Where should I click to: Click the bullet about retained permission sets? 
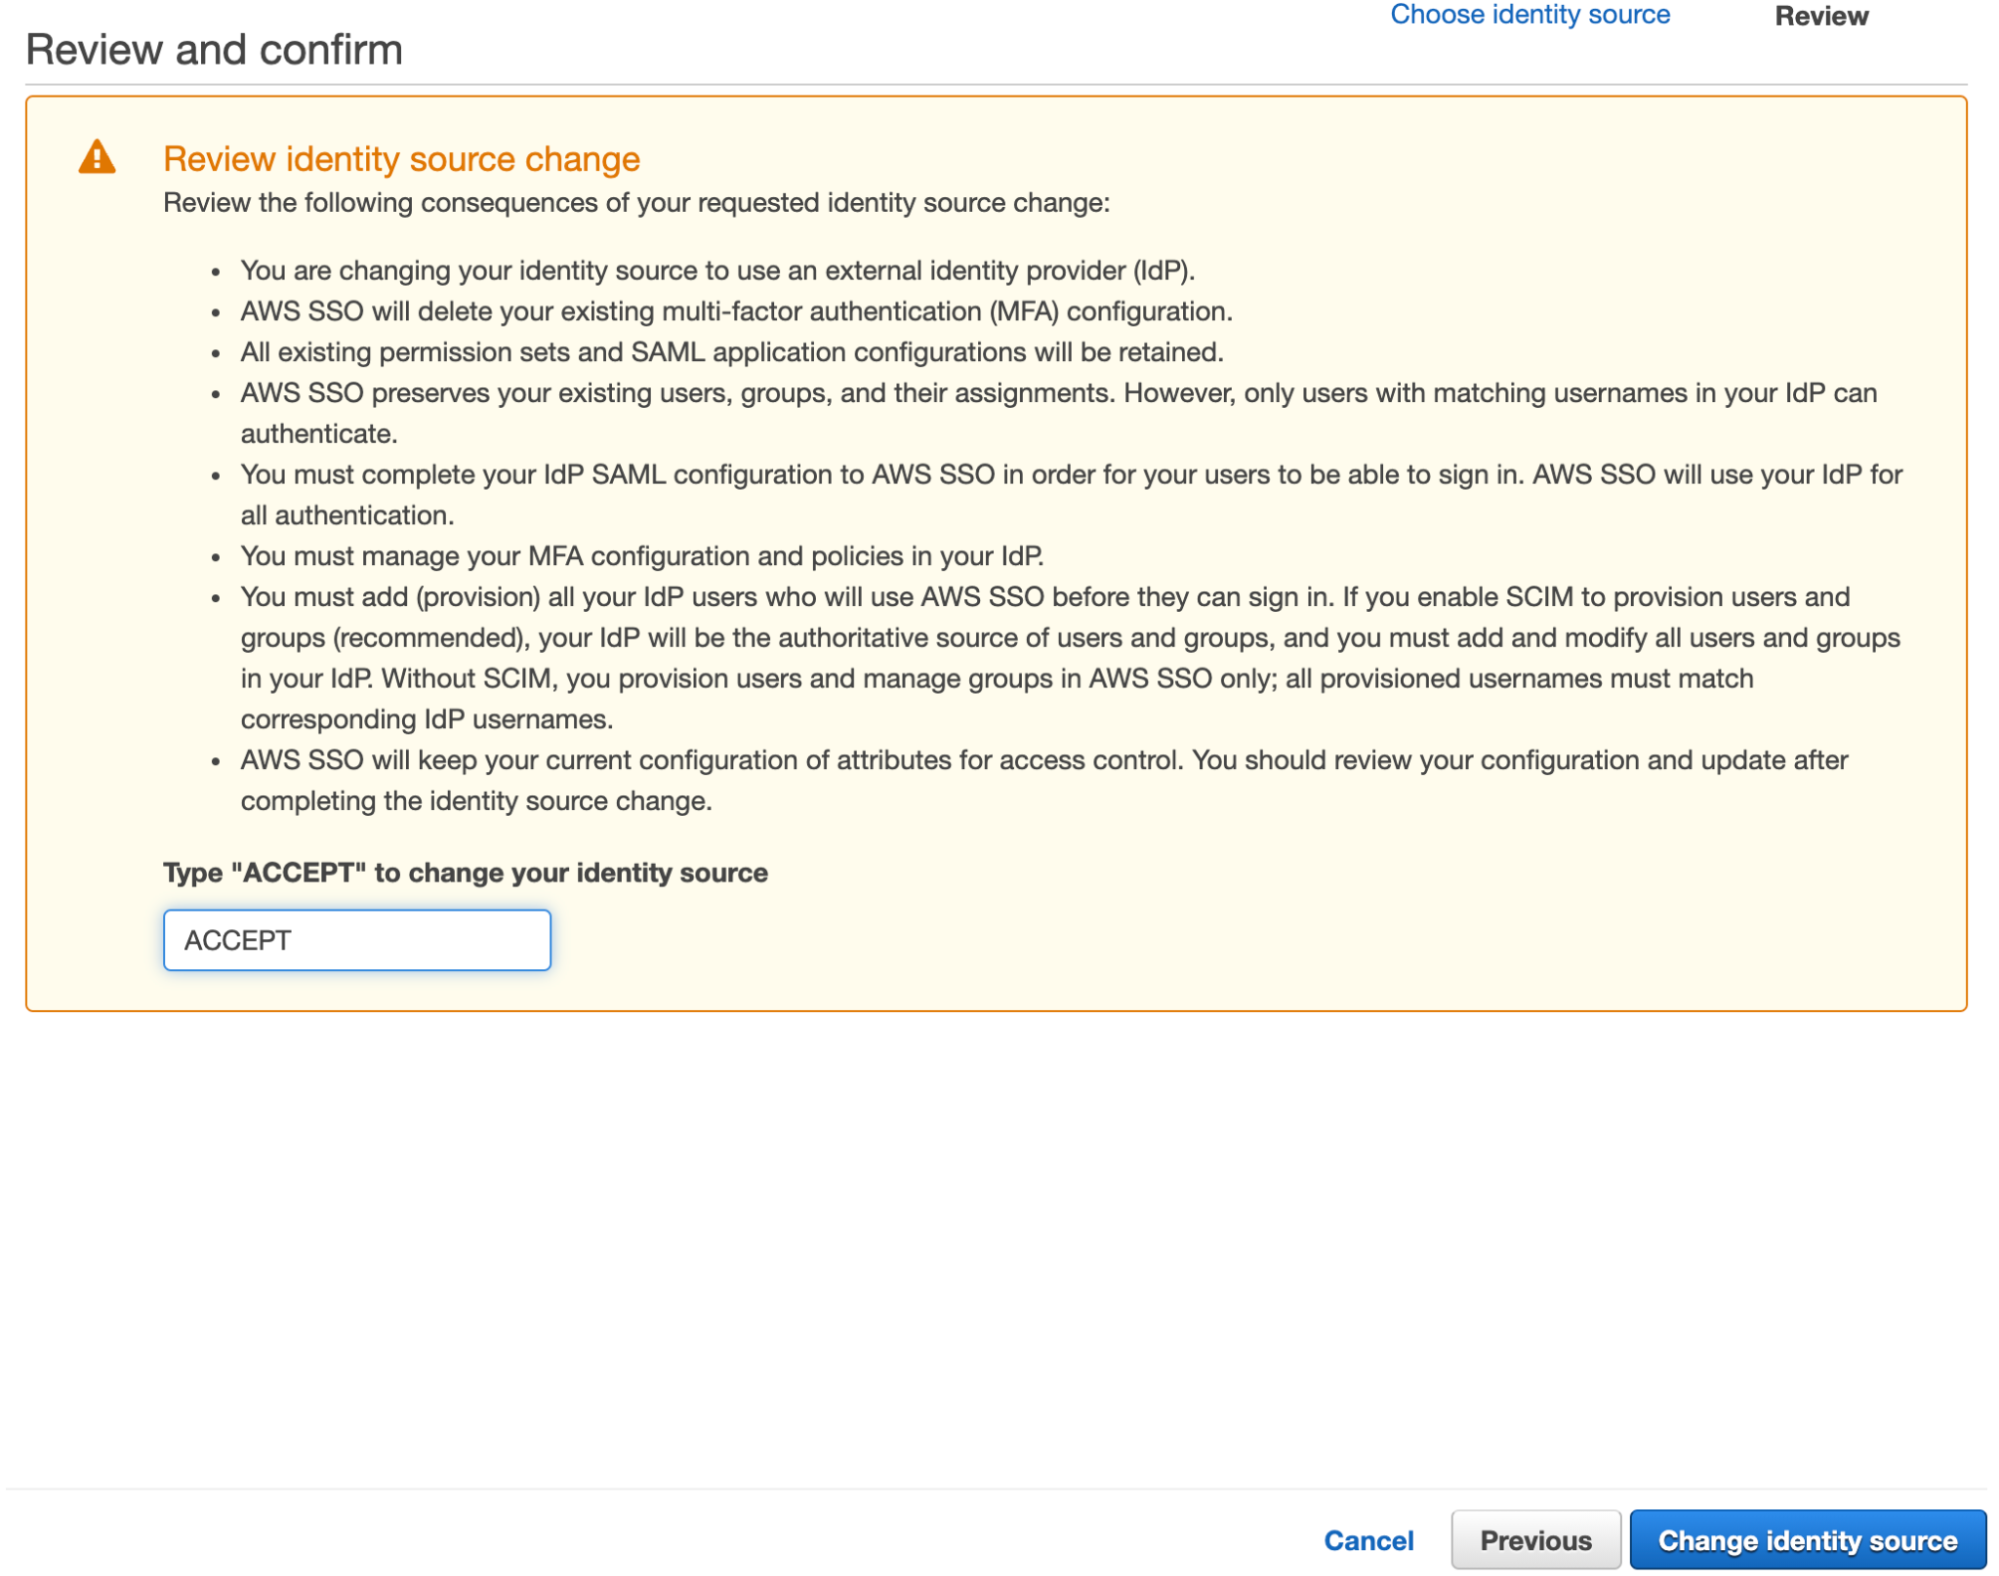731,353
